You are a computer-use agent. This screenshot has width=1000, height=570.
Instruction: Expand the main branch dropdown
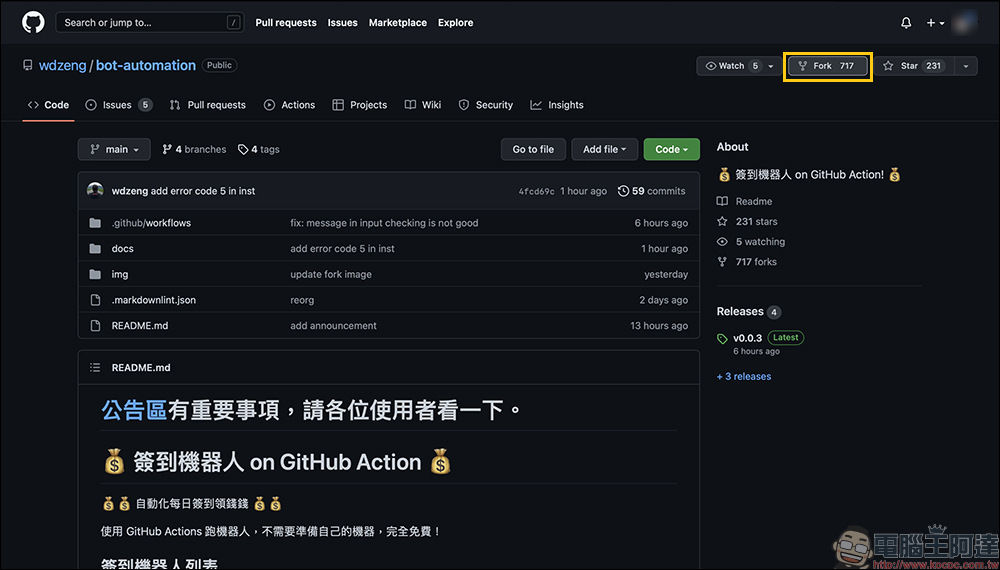coord(114,149)
